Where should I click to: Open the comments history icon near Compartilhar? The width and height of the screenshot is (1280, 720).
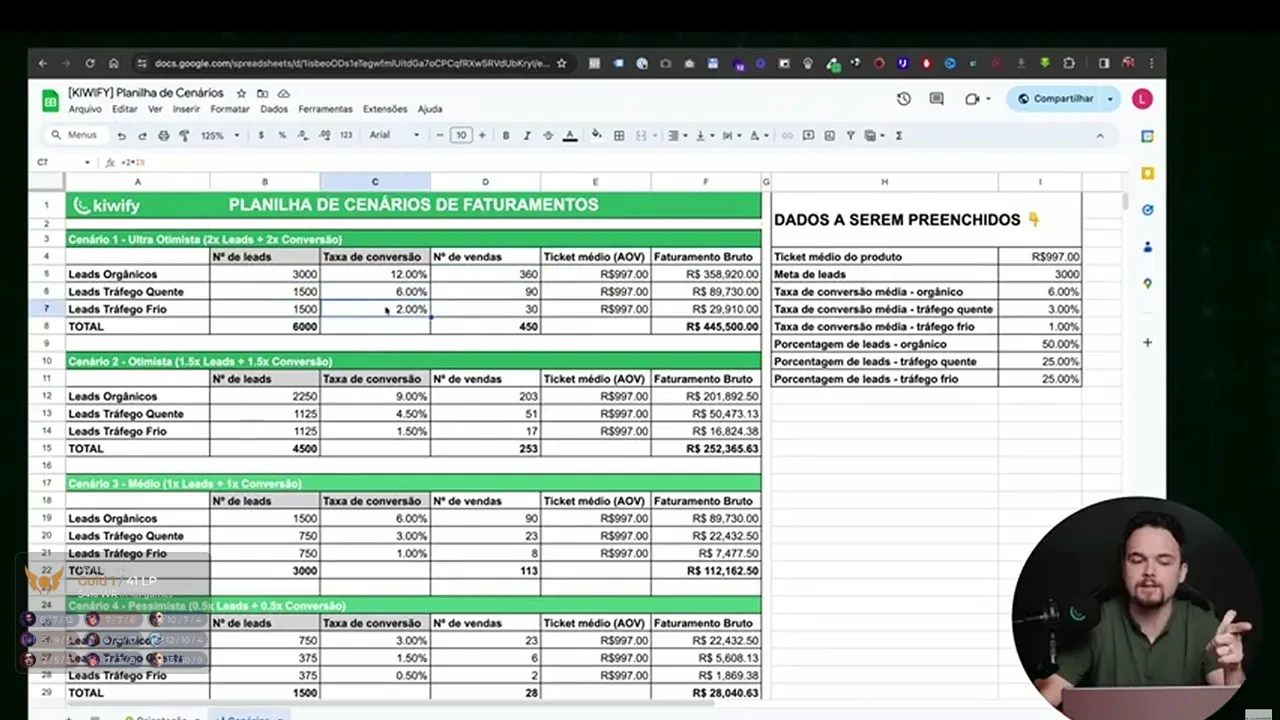[936, 99]
